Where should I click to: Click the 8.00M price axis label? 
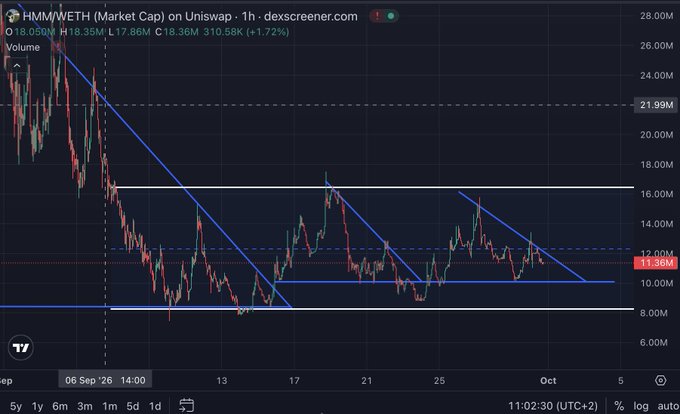[x=654, y=313]
